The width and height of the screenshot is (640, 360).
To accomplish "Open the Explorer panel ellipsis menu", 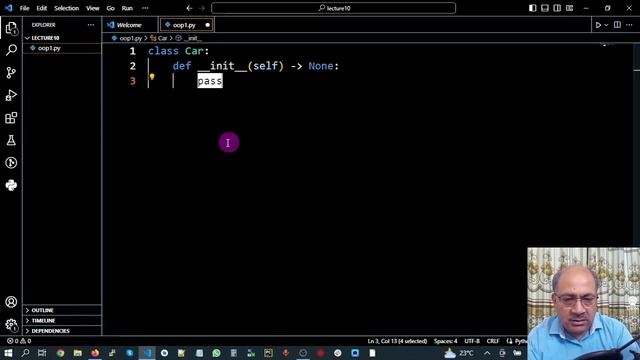I will point(91,25).
